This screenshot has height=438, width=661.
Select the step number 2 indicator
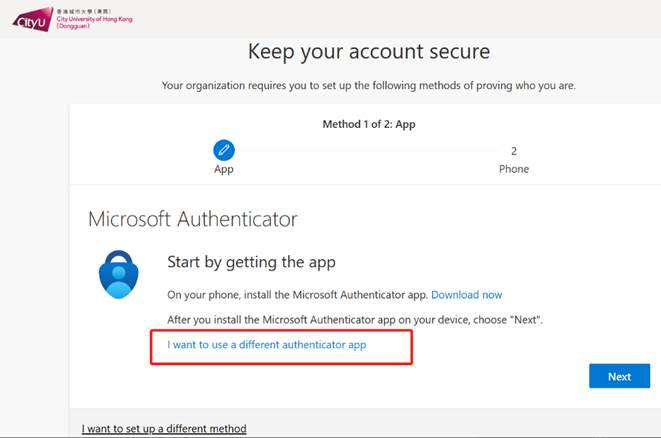pyautogui.click(x=514, y=151)
